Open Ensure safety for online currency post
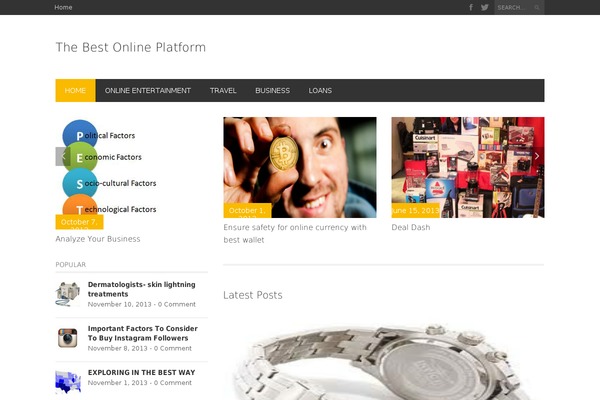 [x=295, y=233]
